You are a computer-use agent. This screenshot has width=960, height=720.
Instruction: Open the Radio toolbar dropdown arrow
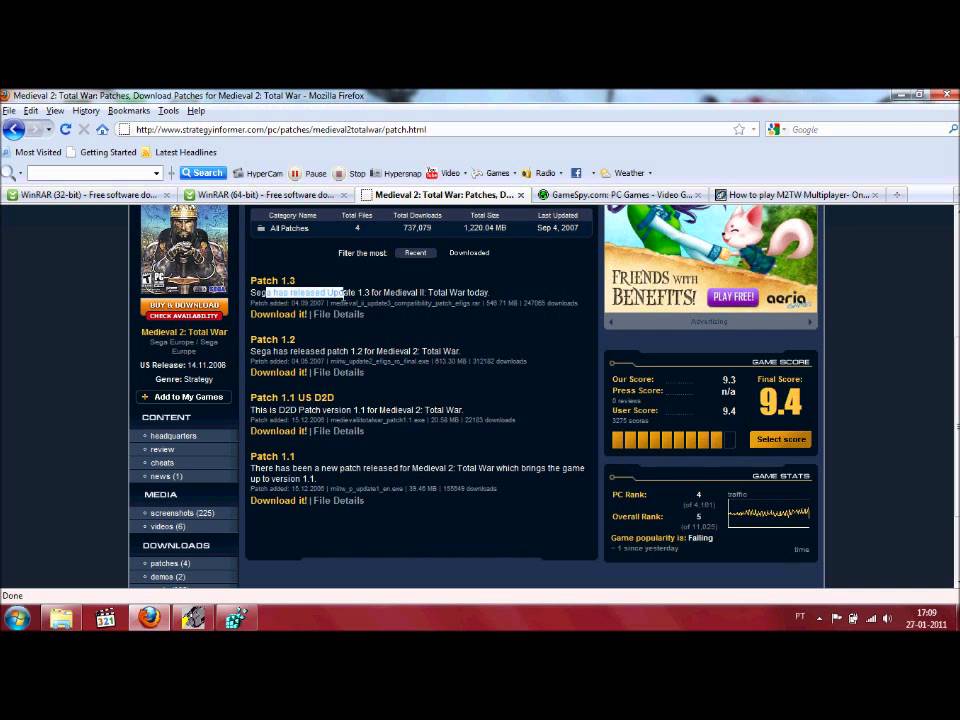561,173
